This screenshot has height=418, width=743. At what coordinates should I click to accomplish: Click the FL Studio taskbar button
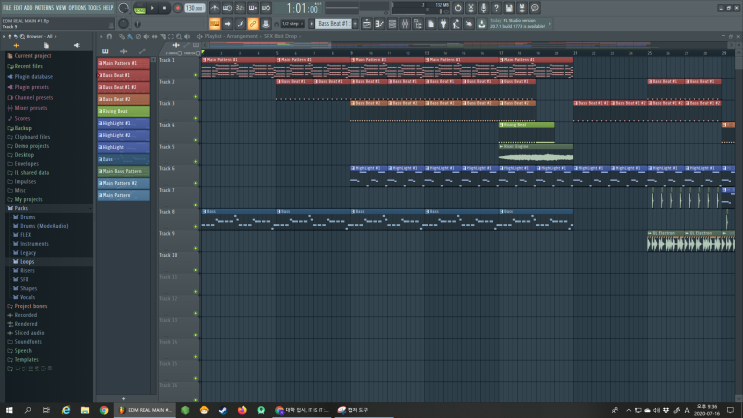pyautogui.click(x=145, y=410)
